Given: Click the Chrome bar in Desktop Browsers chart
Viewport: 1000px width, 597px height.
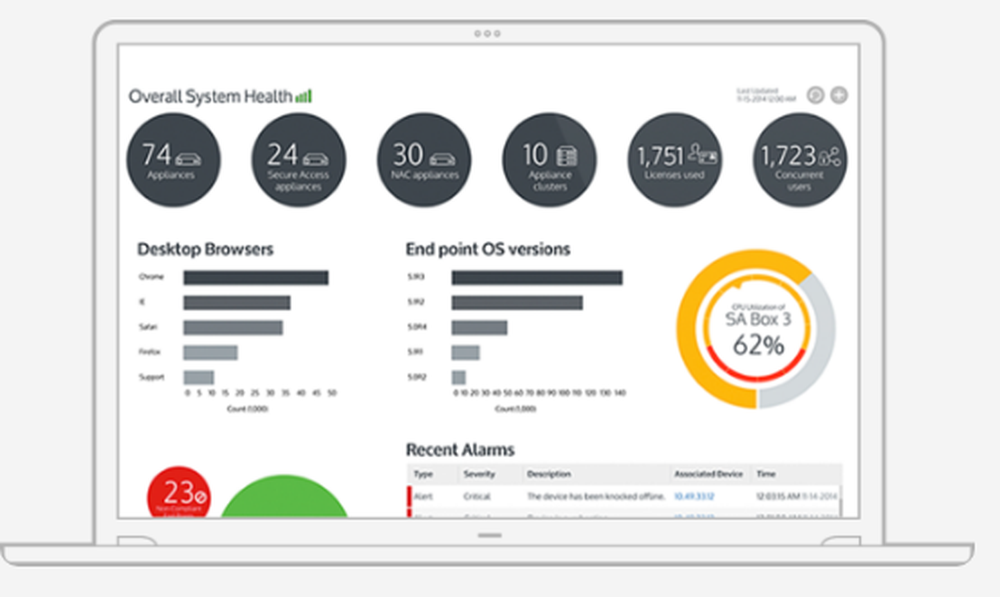Looking at the screenshot, I should tap(253, 275).
